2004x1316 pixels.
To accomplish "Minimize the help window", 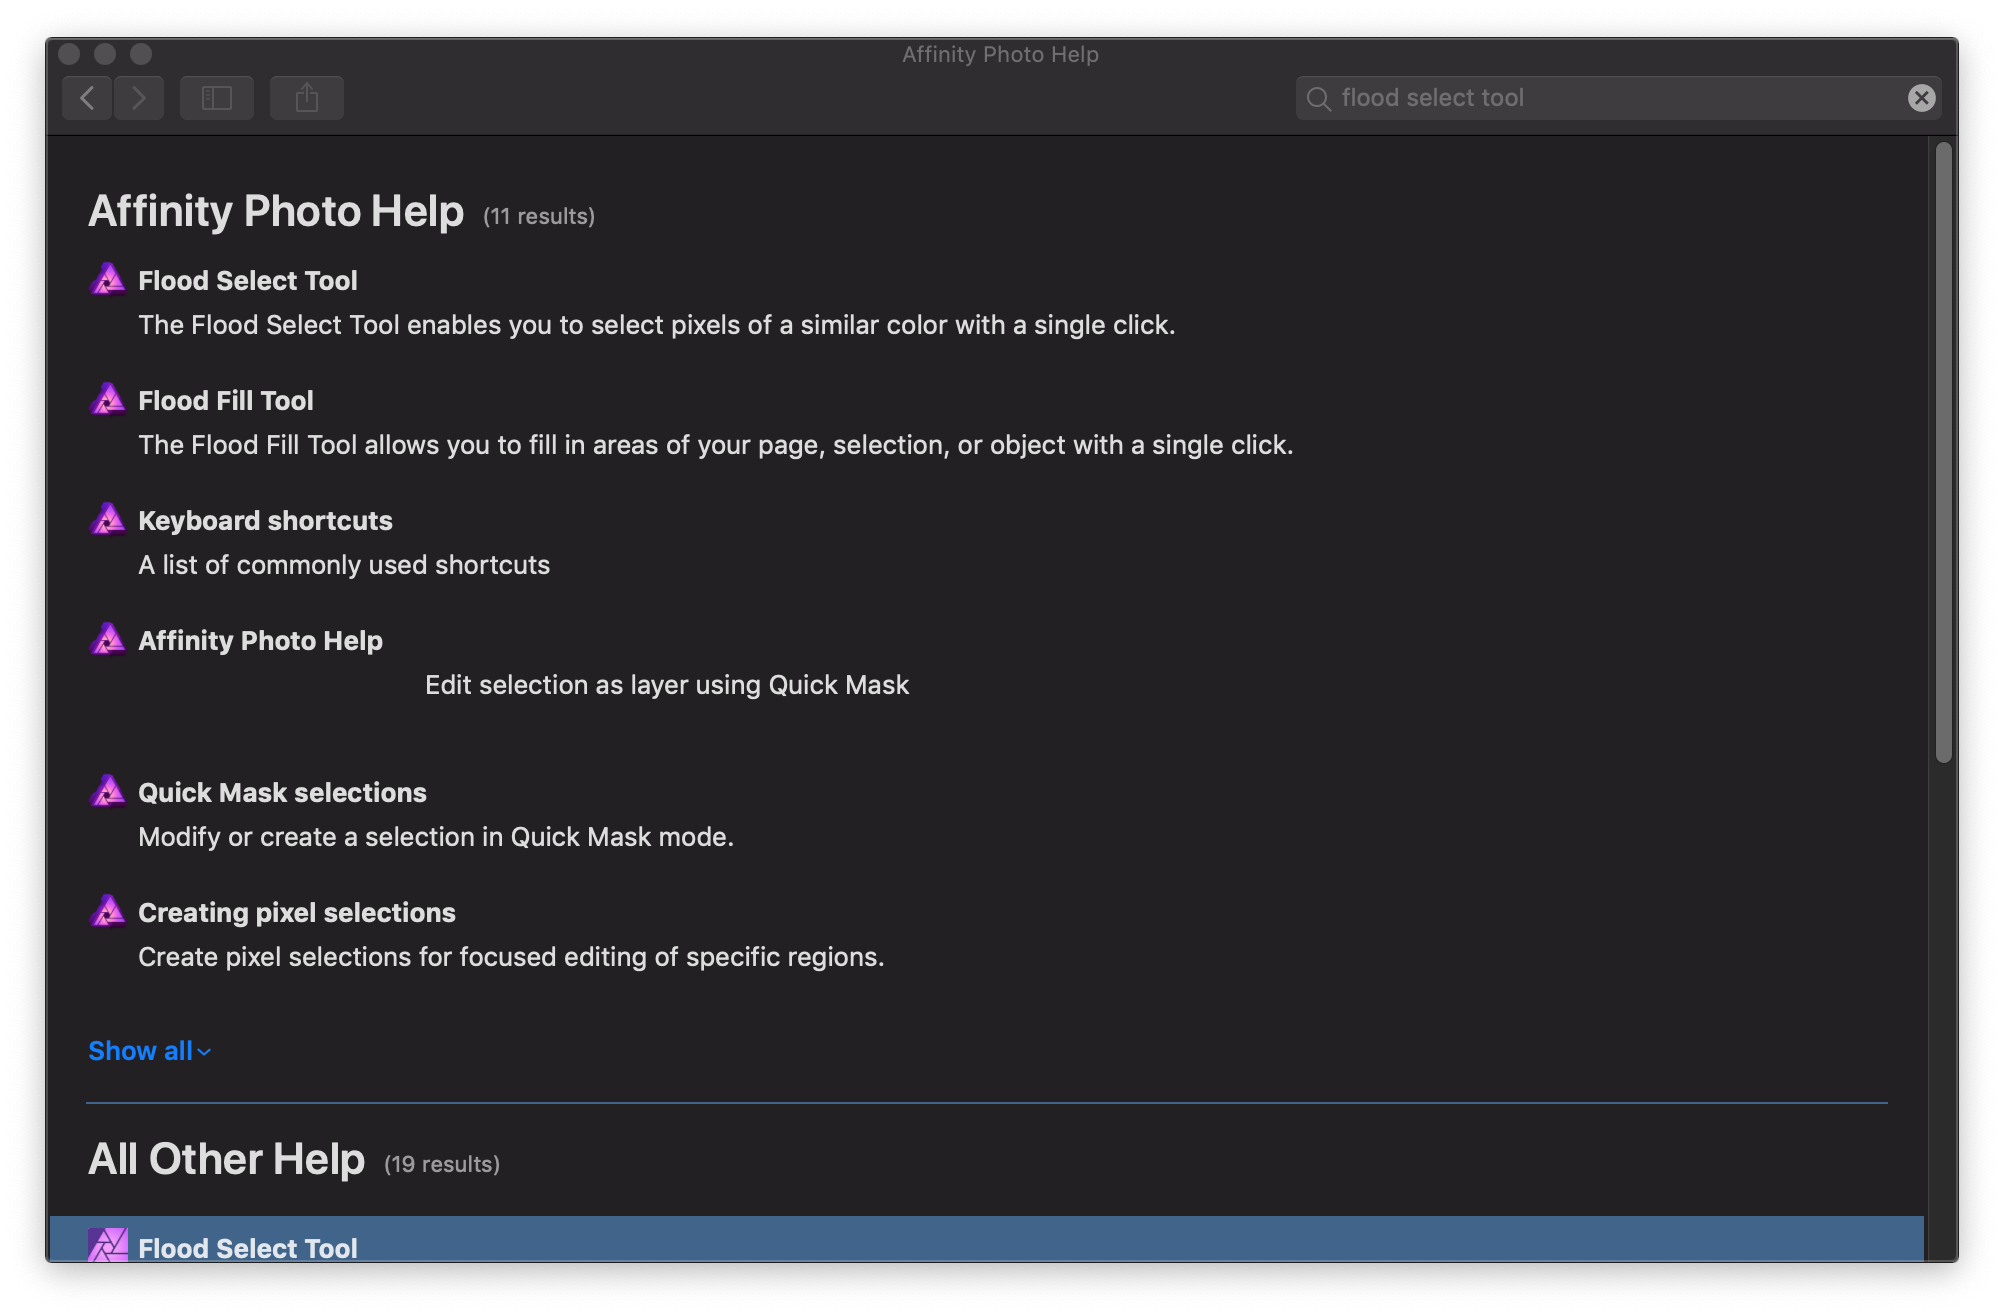I will (105, 54).
